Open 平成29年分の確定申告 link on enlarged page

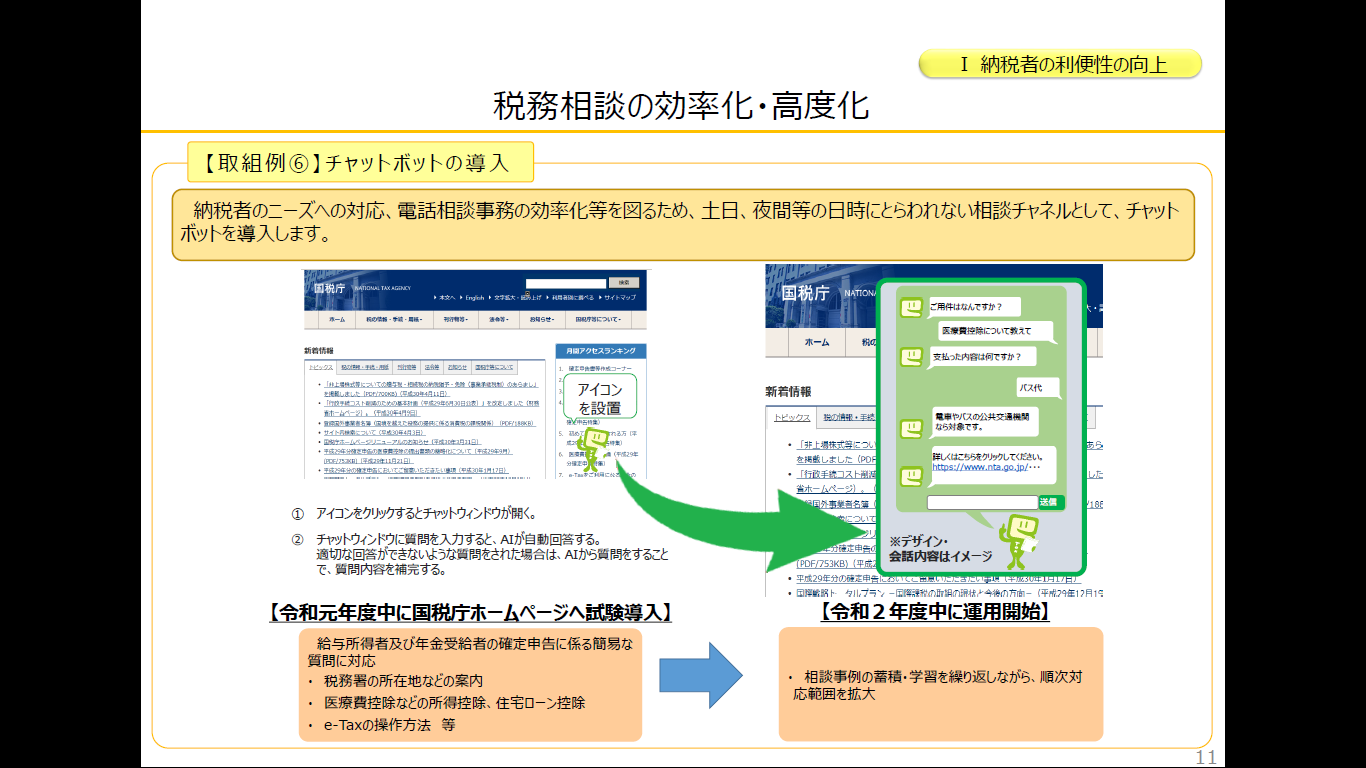(939, 578)
